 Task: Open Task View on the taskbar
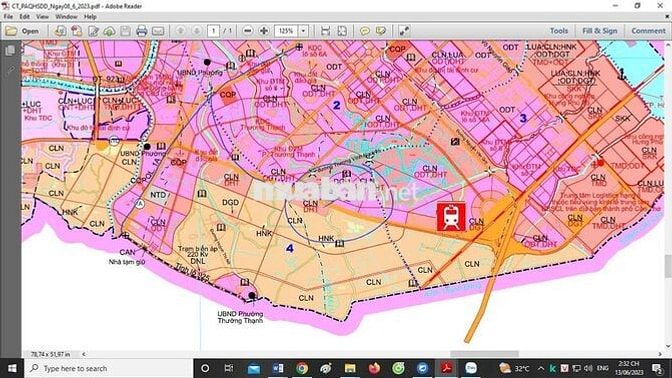click(229, 368)
